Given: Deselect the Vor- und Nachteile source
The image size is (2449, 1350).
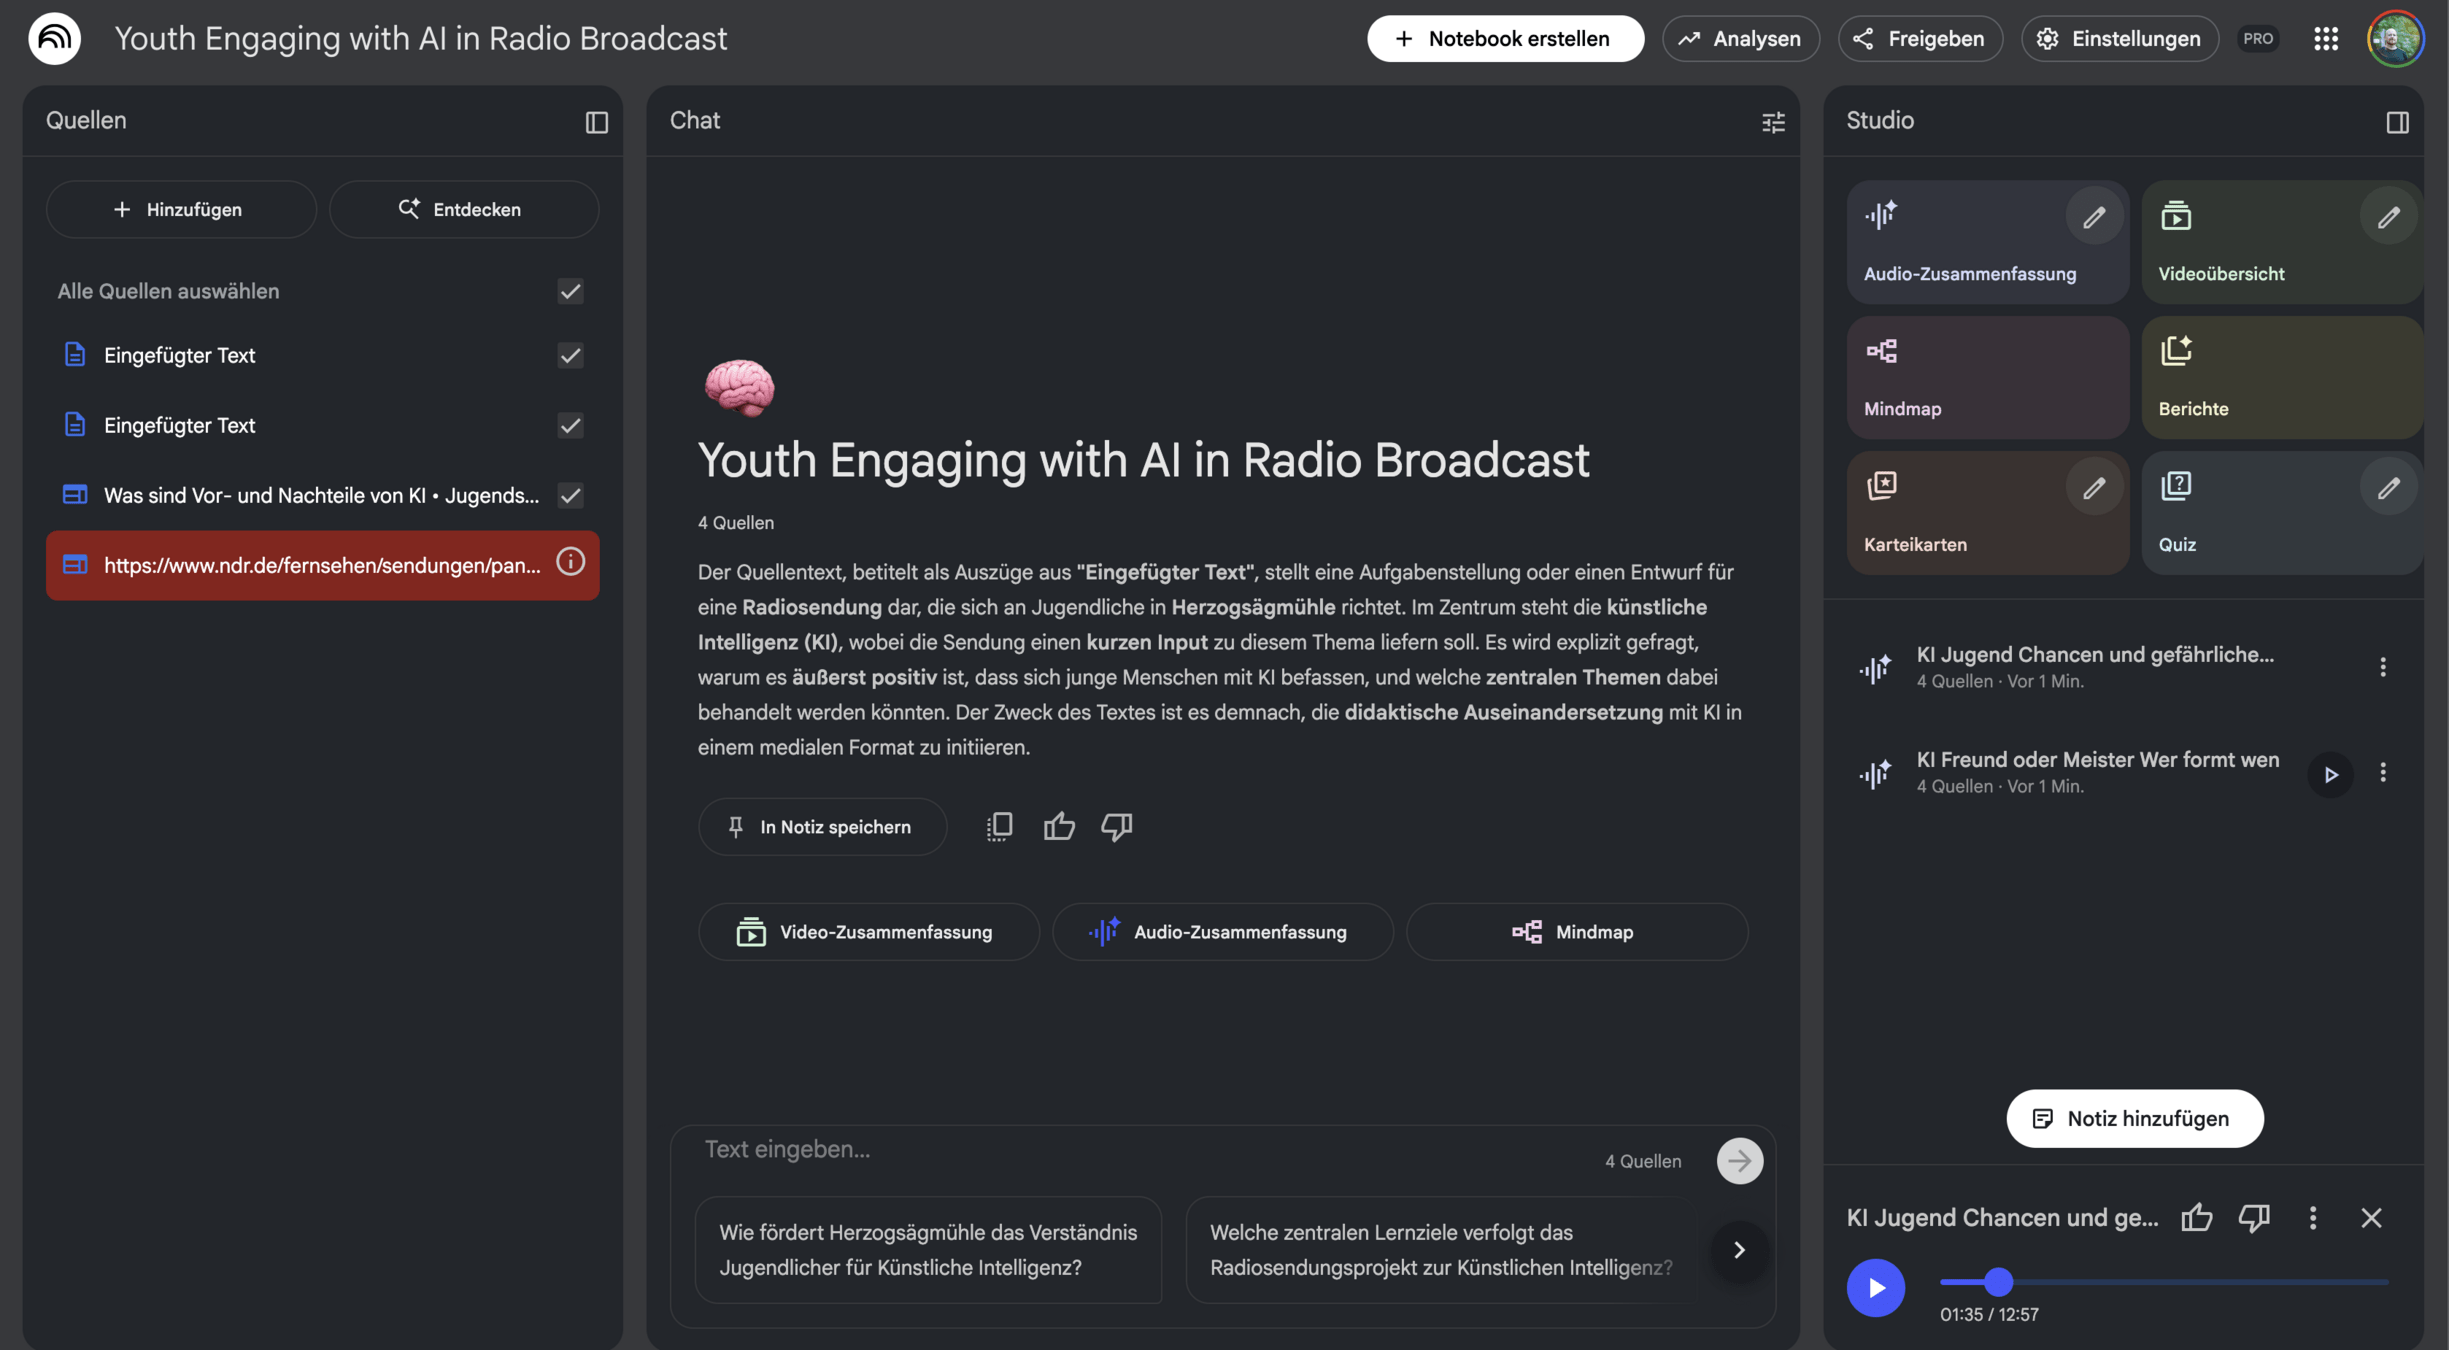Looking at the screenshot, I should (570, 495).
